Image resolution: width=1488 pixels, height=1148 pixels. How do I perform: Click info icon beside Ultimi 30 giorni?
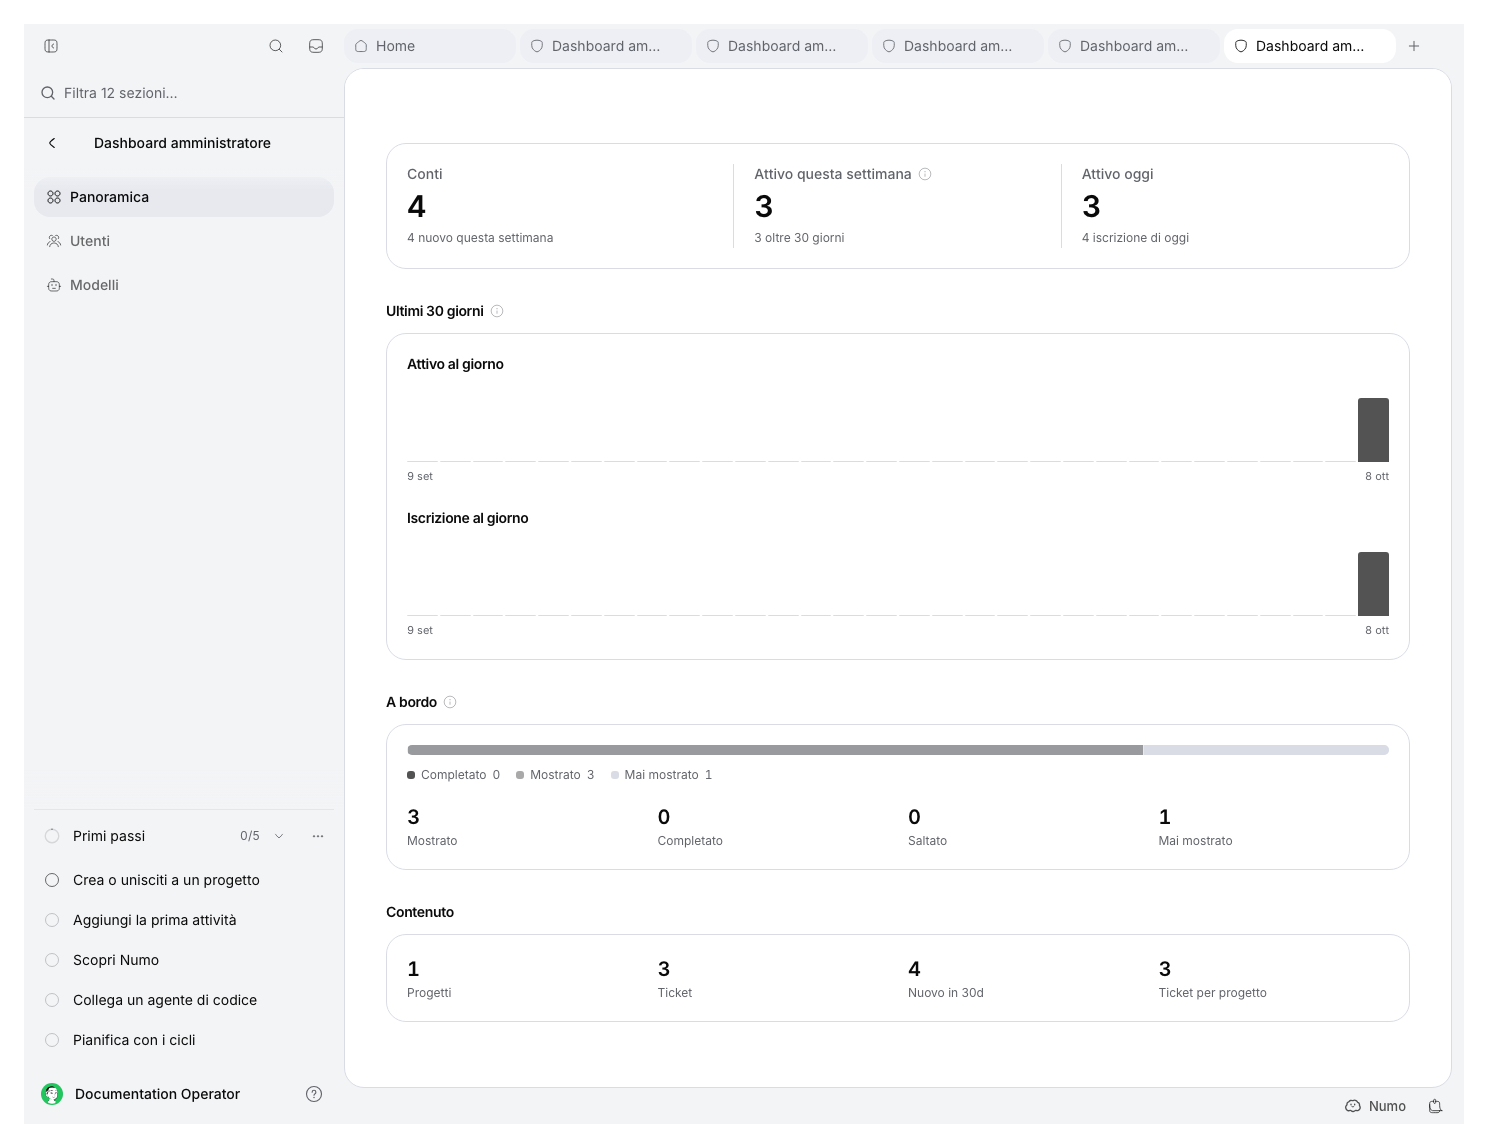click(x=497, y=311)
